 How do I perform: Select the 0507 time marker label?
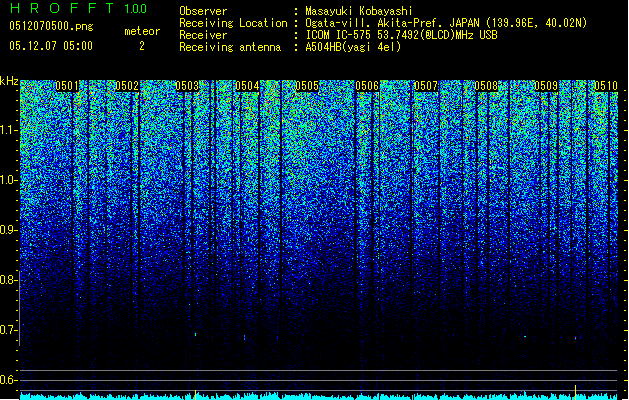(426, 86)
